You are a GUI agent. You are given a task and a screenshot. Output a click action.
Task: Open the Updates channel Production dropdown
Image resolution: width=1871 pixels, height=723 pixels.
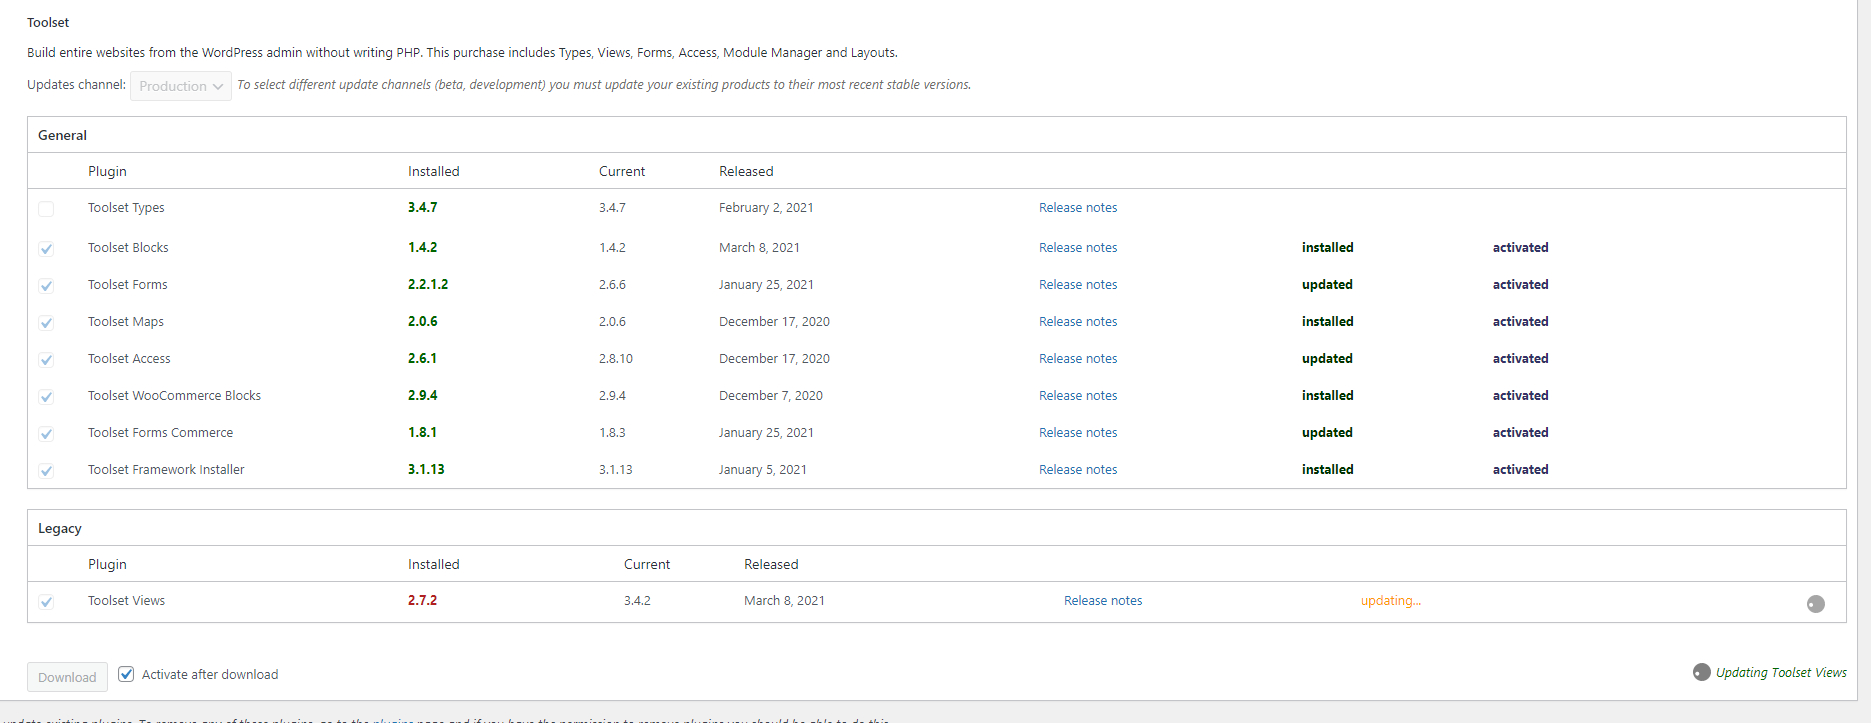181,86
